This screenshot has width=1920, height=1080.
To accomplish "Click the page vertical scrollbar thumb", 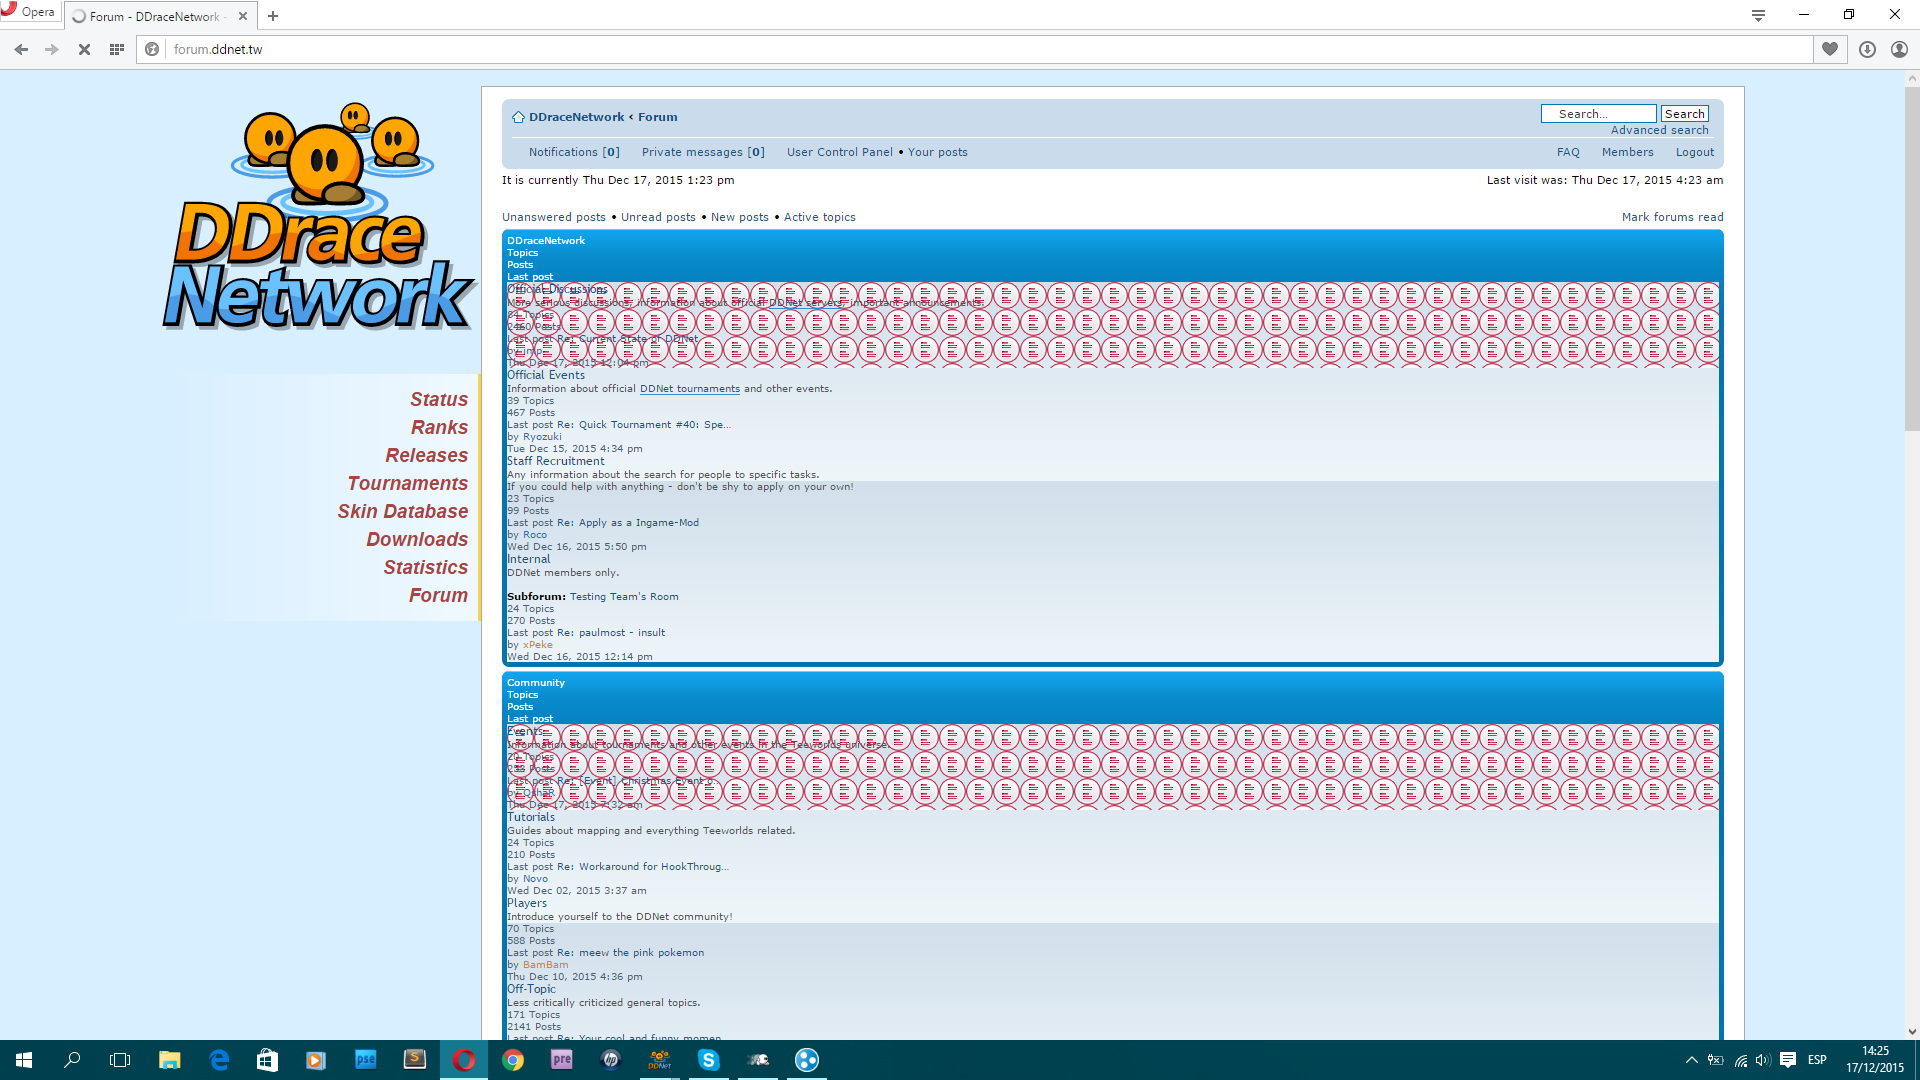I will coord(1912,260).
